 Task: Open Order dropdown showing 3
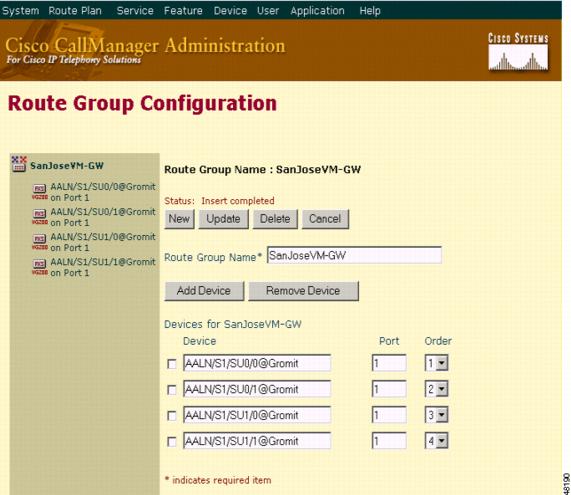tap(436, 415)
